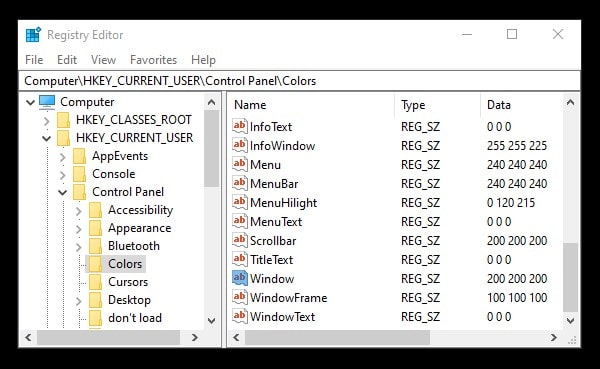Collapse the Control Panel key
This screenshot has width=600, height=369.
click(x=62, y=192)
